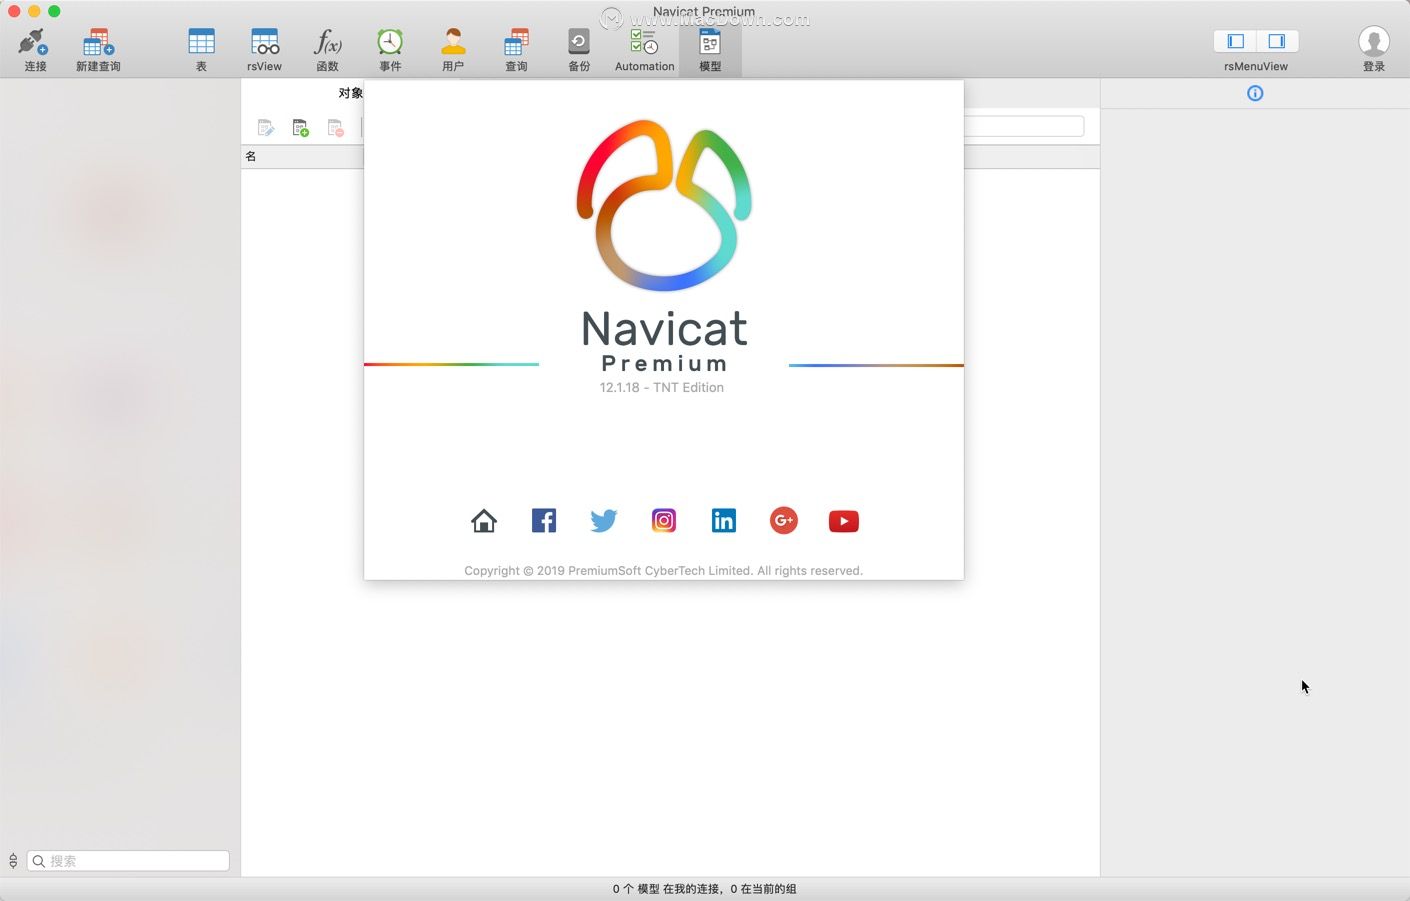Open the LinkedIn icon

click(x=724, y=521)
